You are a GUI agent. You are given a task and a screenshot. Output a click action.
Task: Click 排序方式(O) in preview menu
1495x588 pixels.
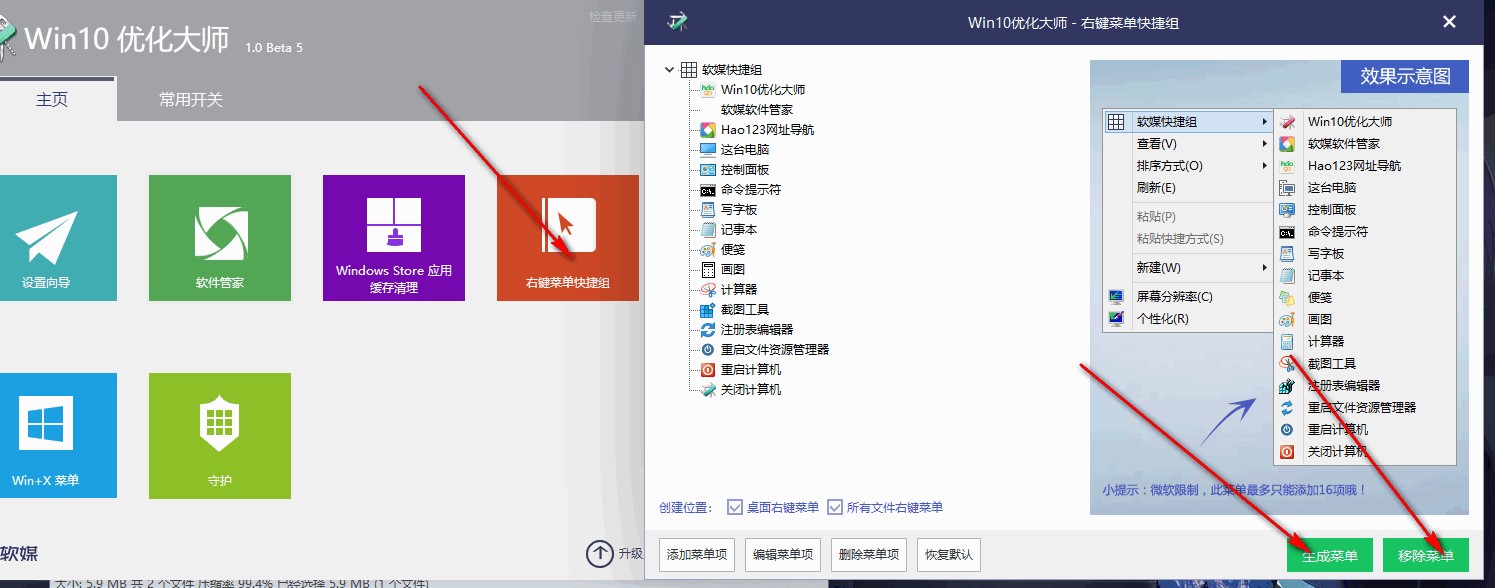click(x=1187, y=166)
